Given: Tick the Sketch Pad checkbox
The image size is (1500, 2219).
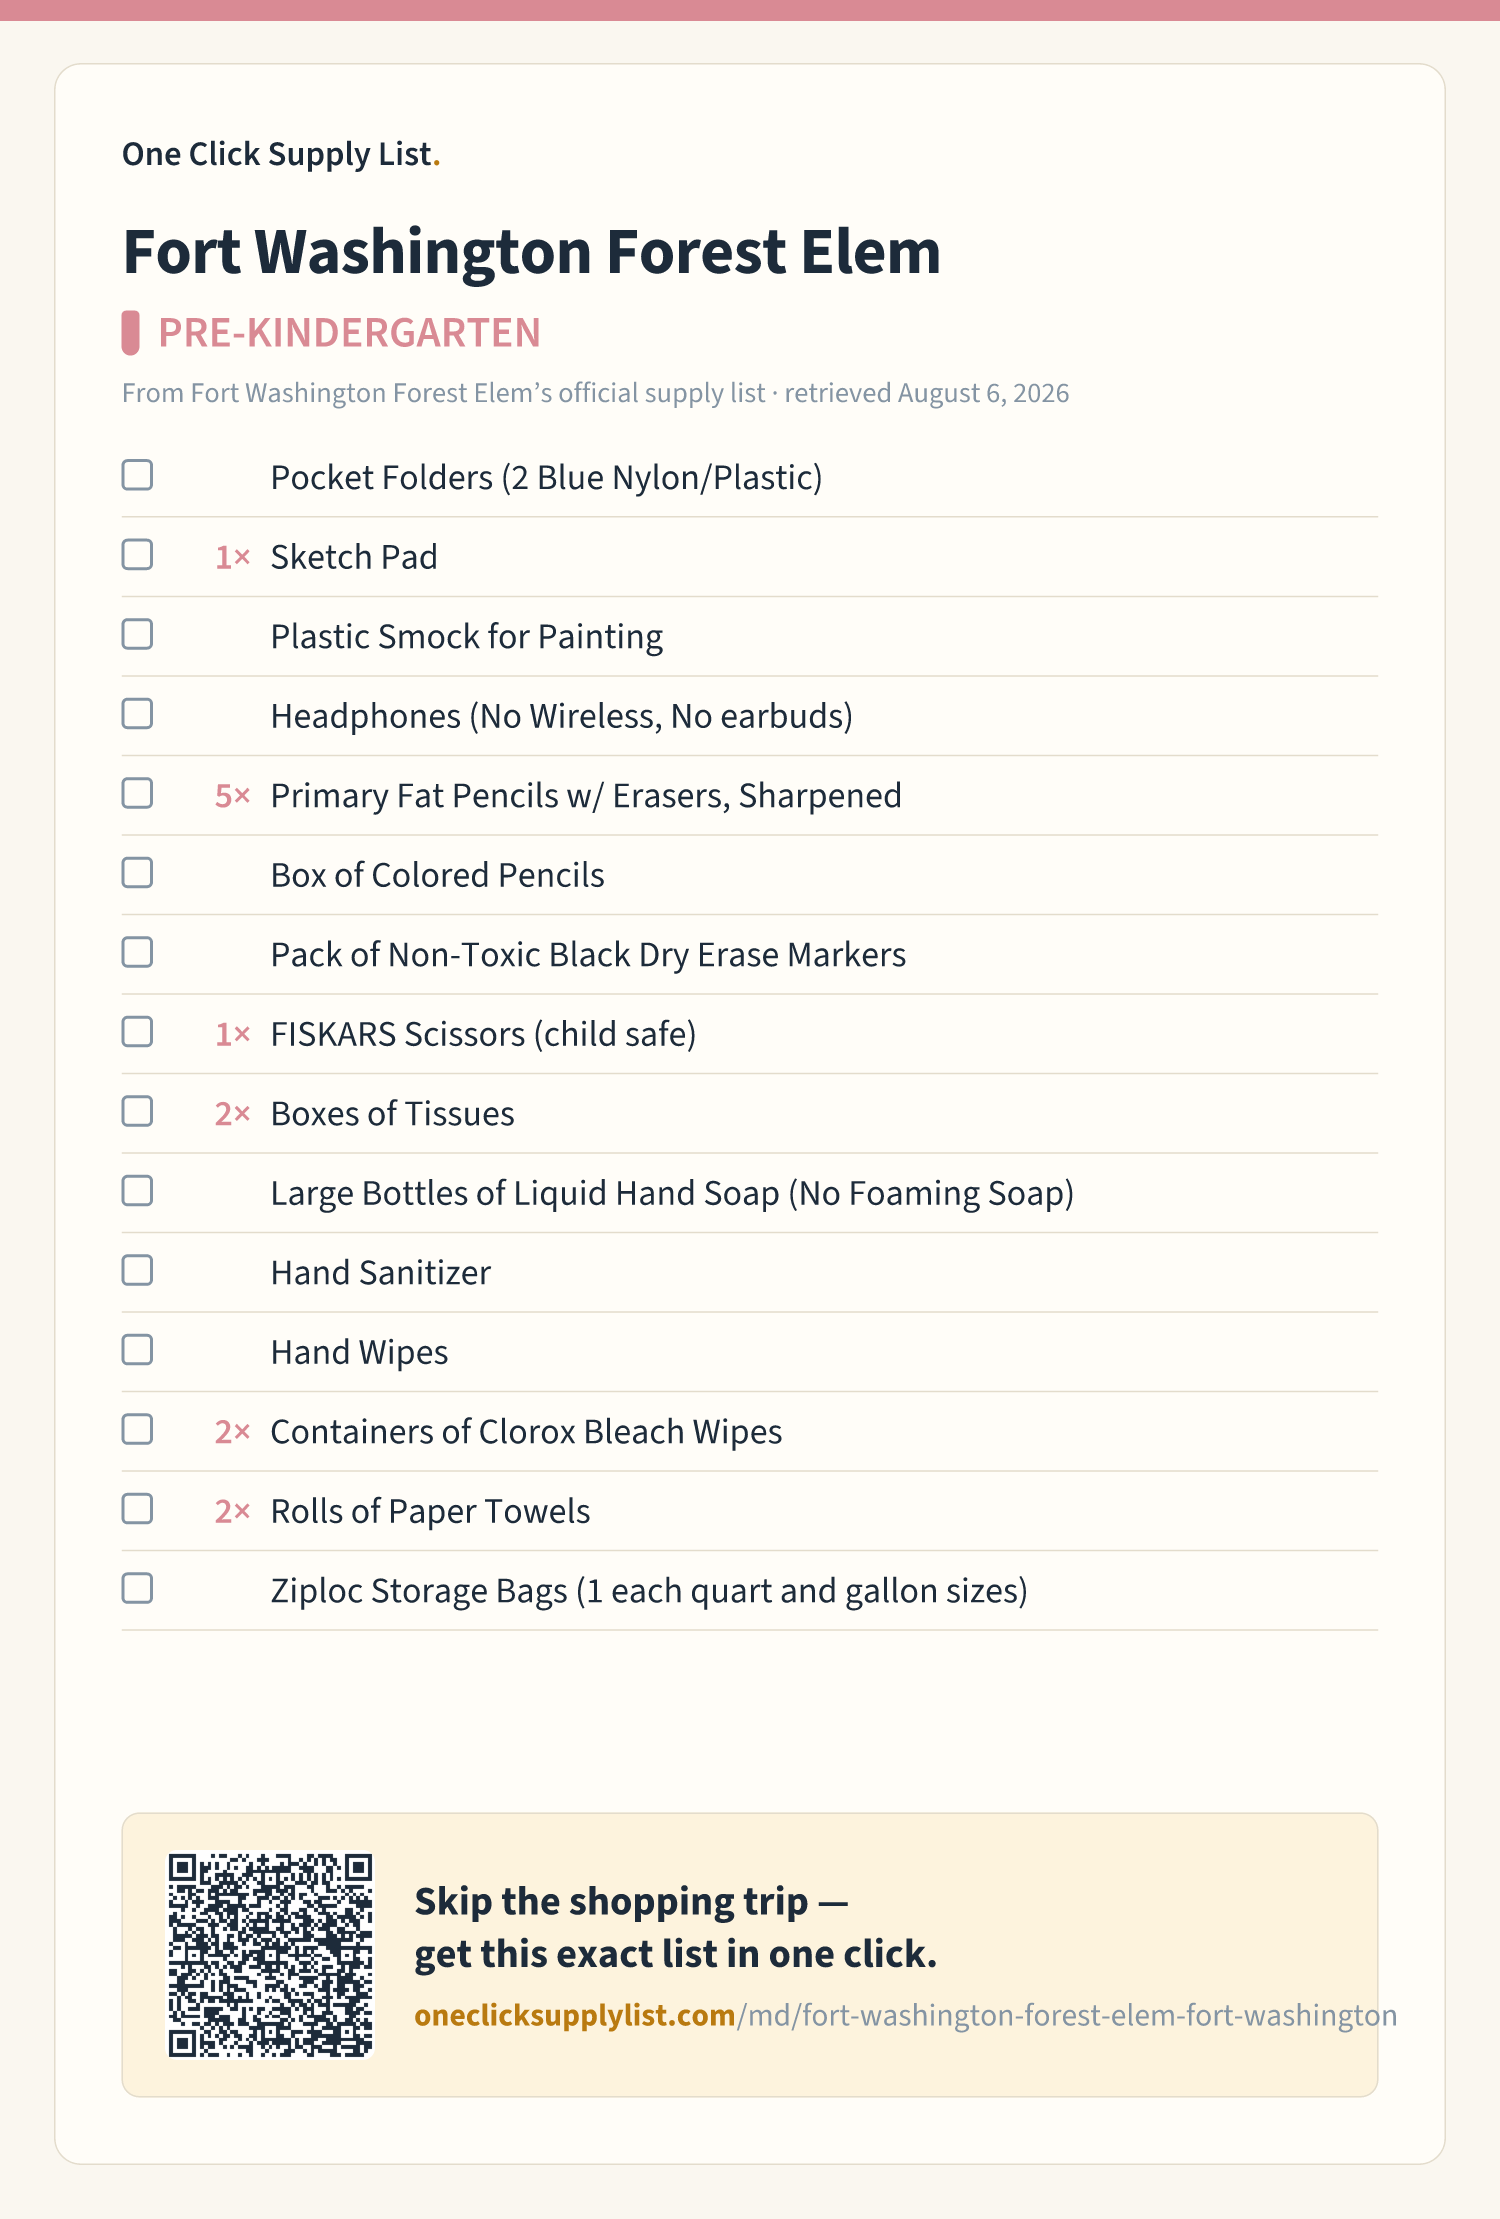Looking at the screenshot, I should coord(137,555).
